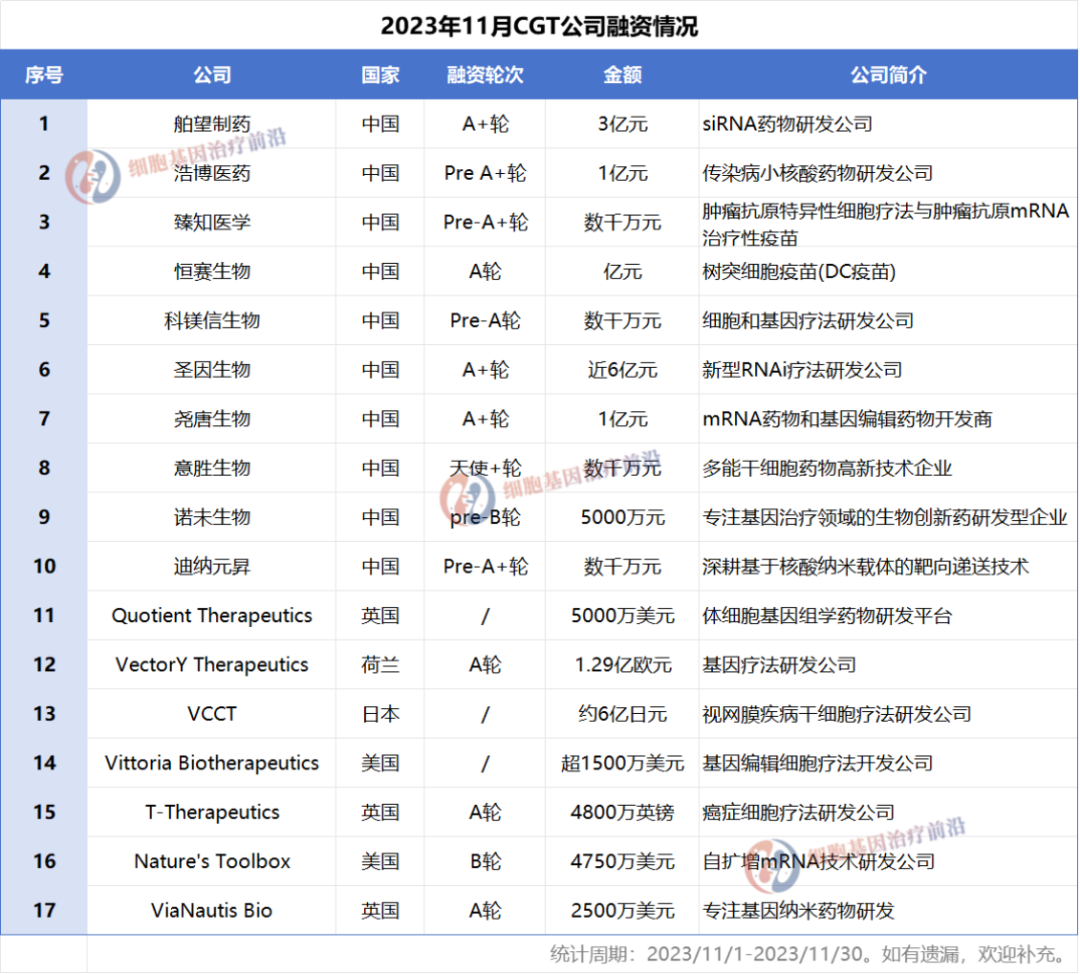Click the Quotient Therapeutics company name

[212, 616]
